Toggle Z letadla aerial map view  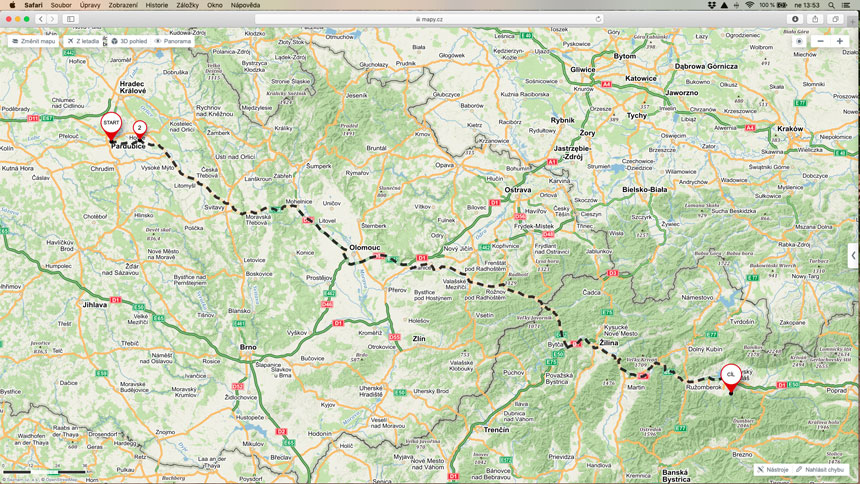click(x=84, y=41)
